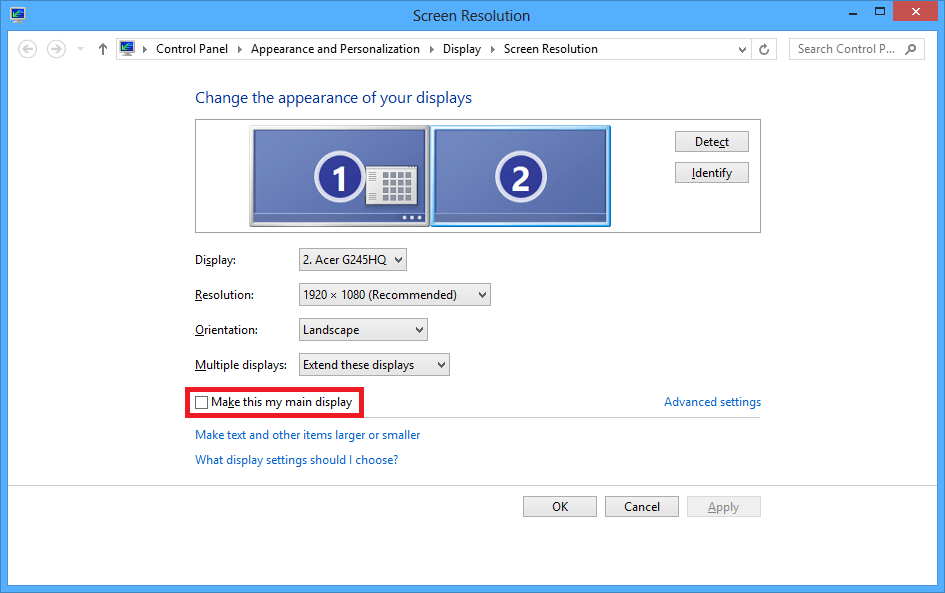Click the Screen Resolution title bar icon
The image size is (945, 593).
[x=17, y=15]
